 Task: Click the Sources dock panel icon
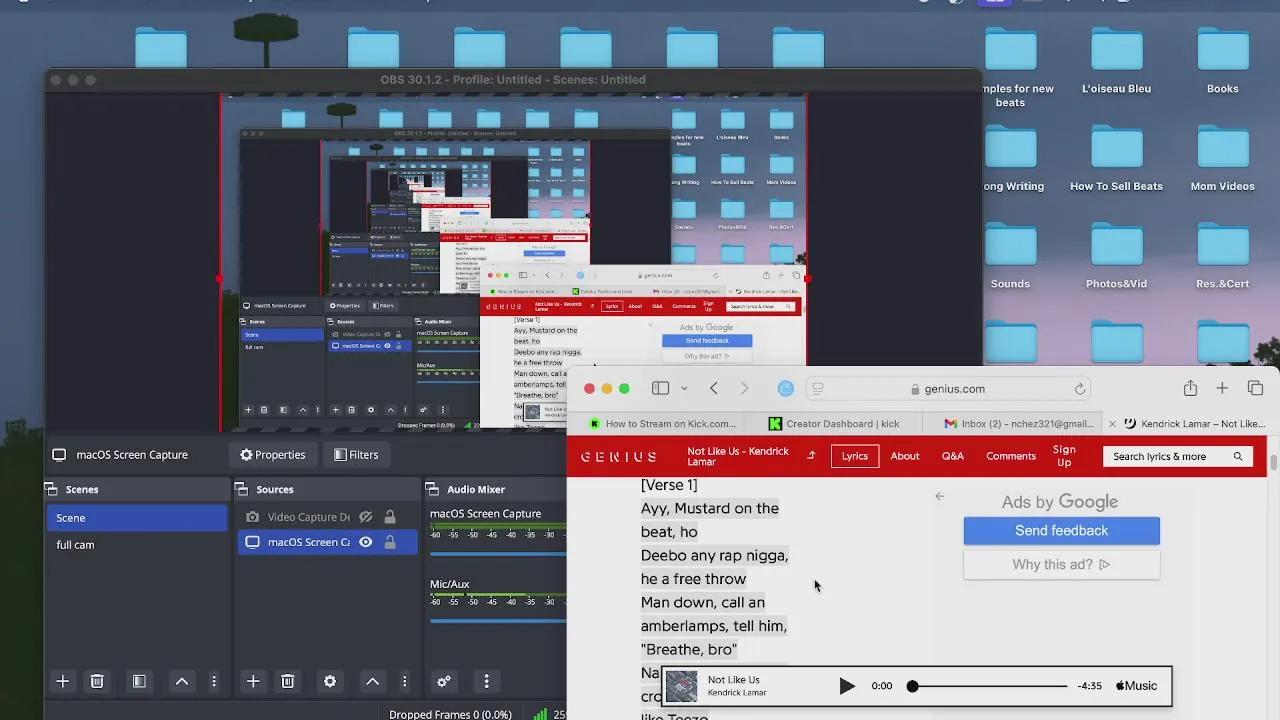click(x=242, y=489)
